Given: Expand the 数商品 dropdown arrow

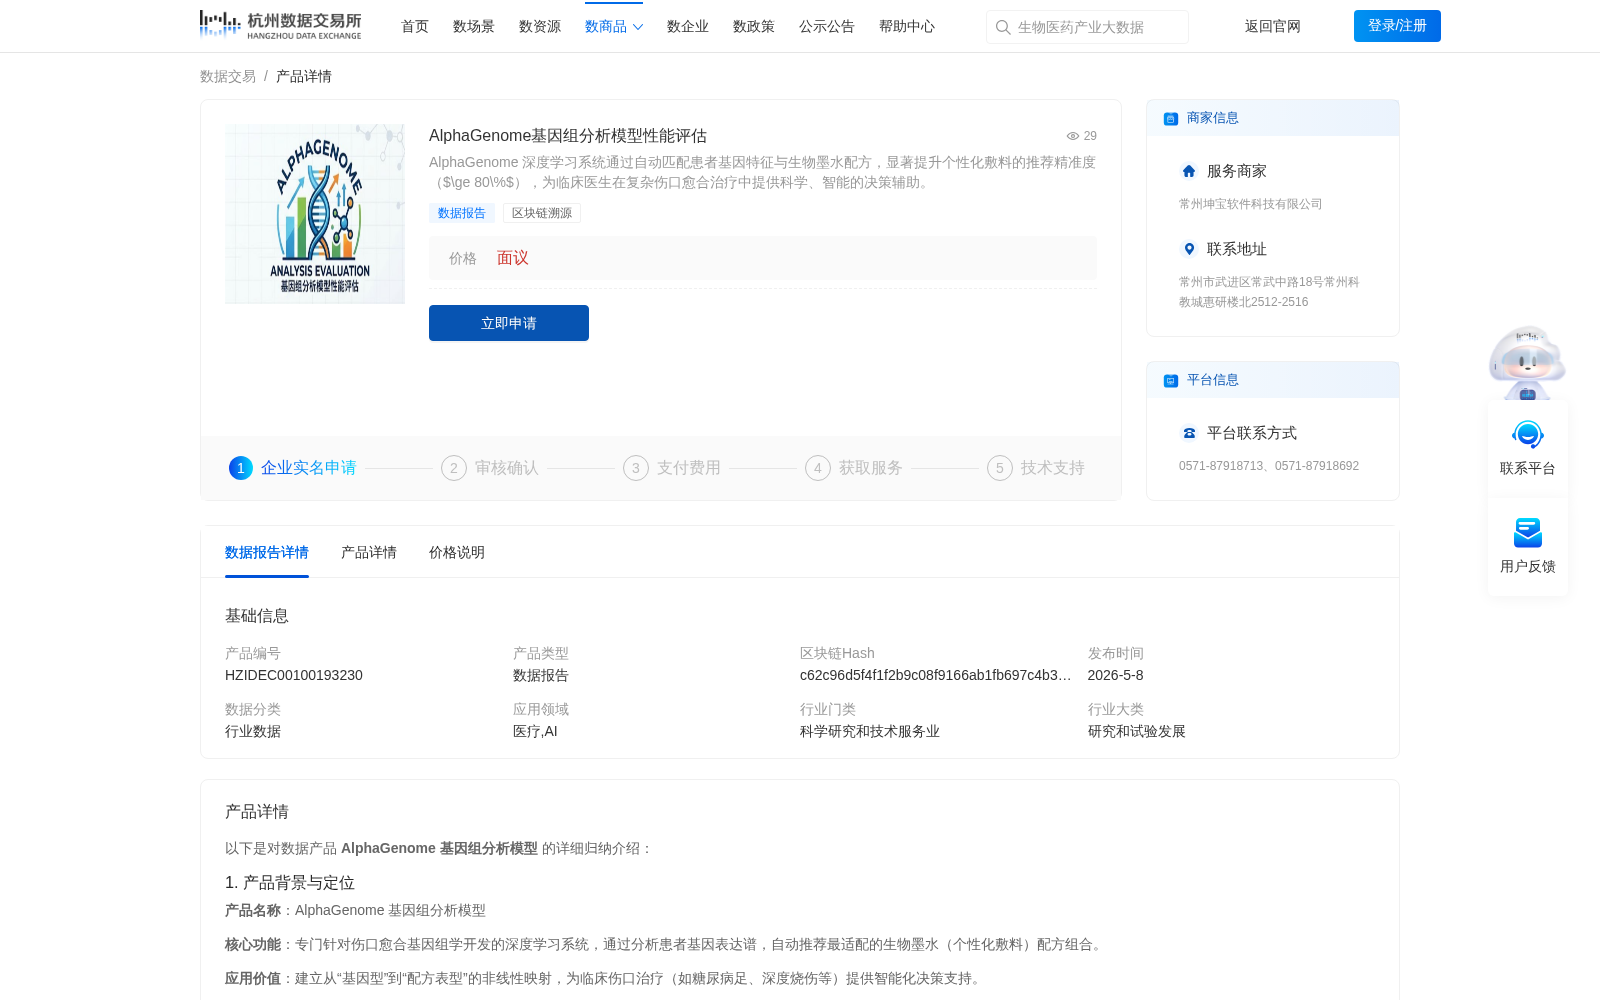Looking at the screenshot, I should click(638, 27).
